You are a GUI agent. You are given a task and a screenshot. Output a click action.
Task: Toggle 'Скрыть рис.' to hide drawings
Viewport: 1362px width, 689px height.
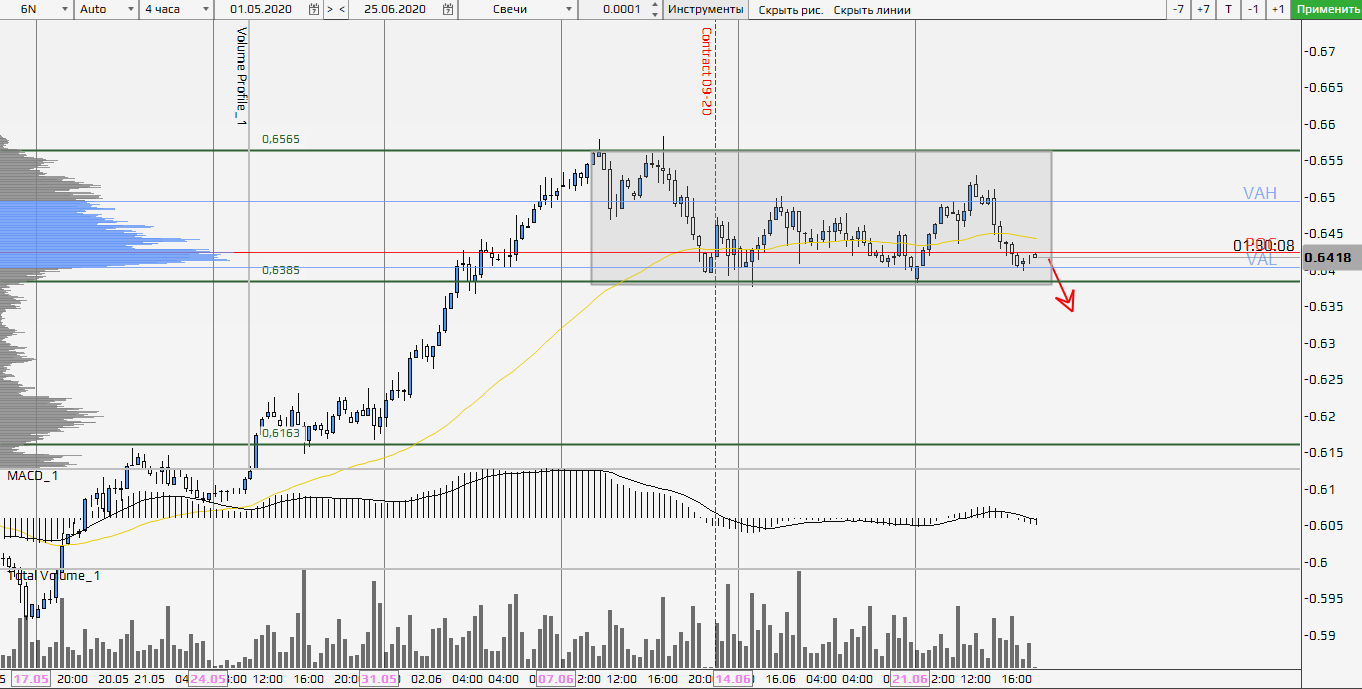791,10
